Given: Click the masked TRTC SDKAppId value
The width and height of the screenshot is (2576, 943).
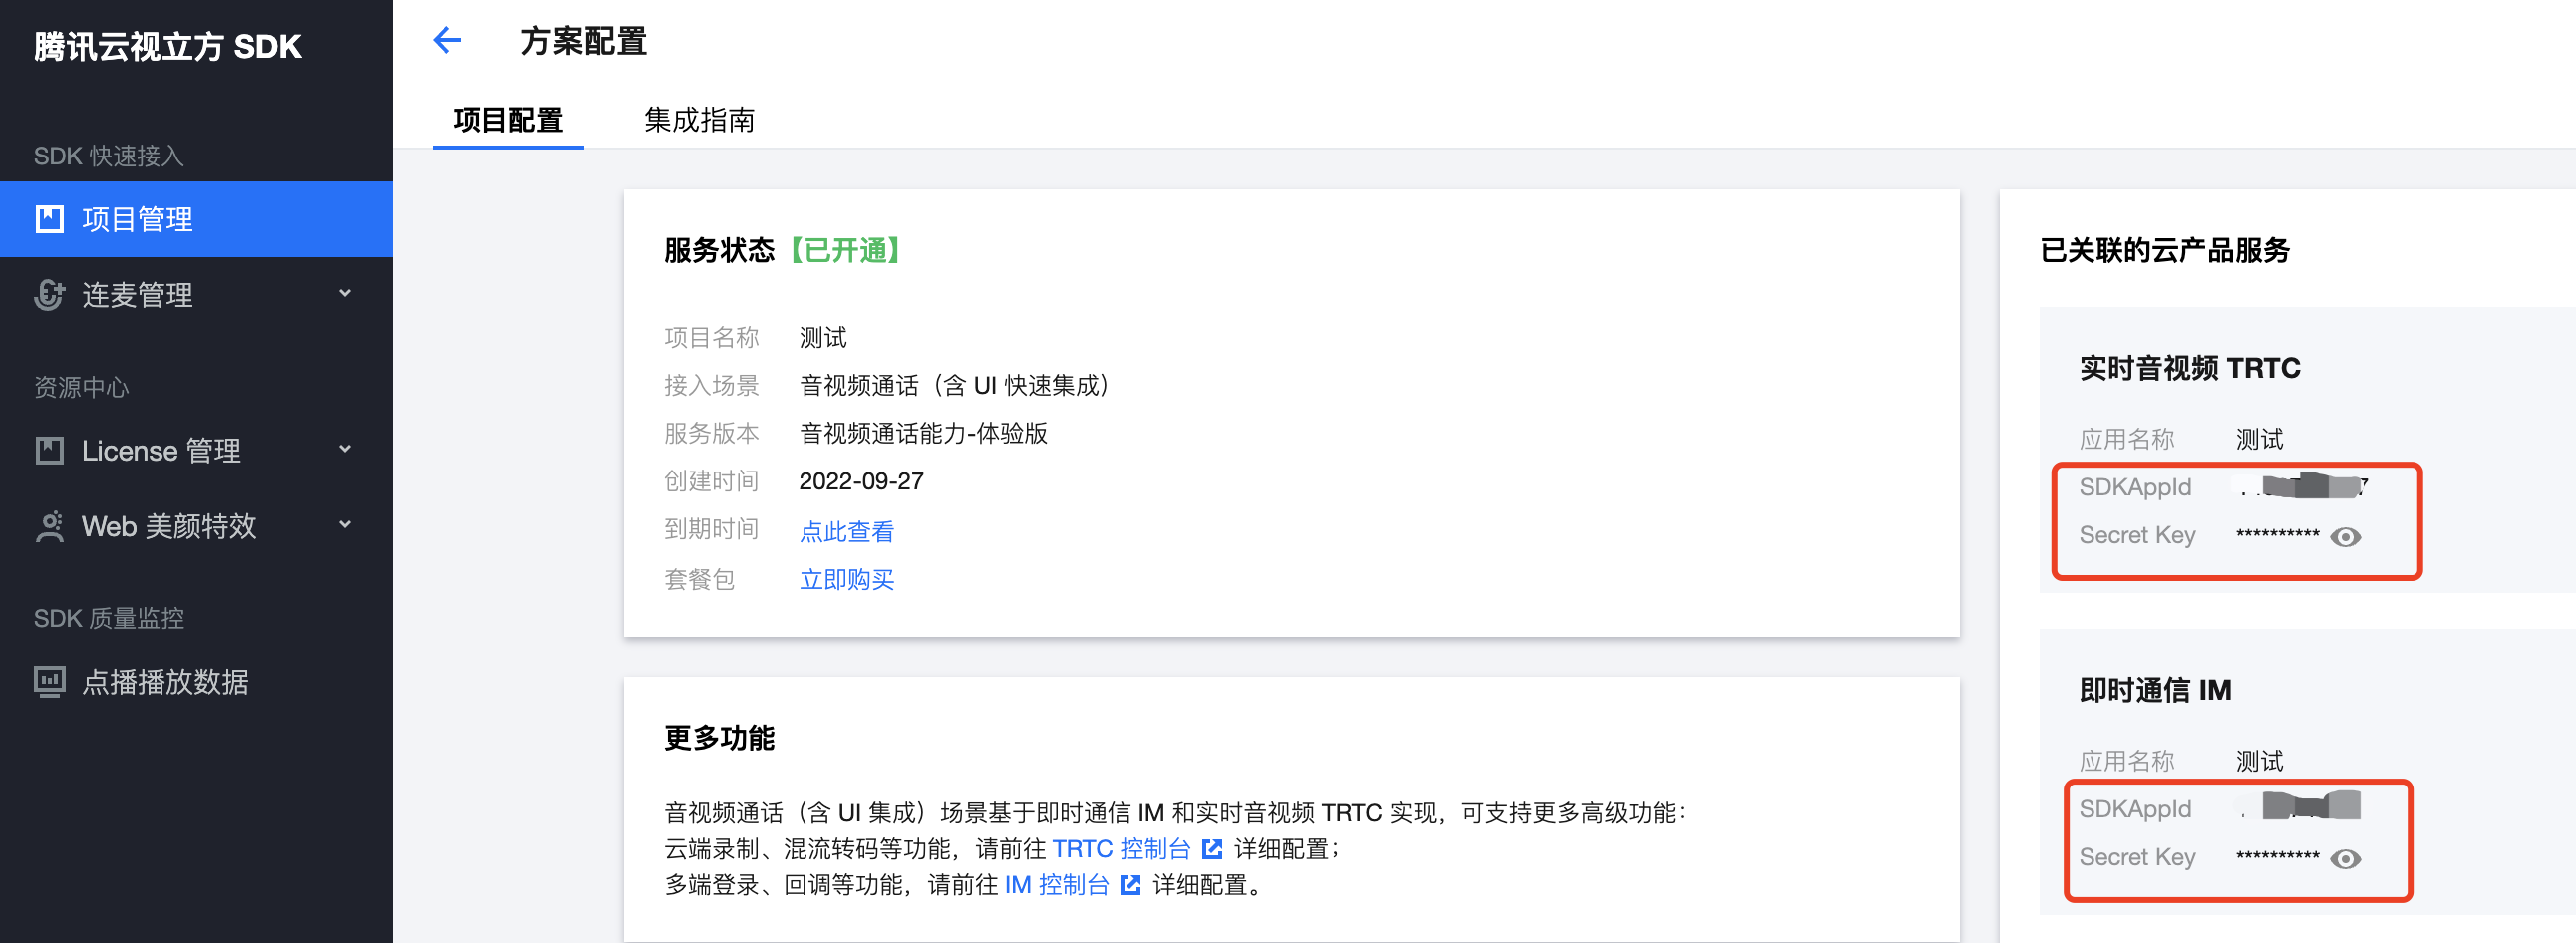Looking at the screenshot, I should point(2304,487).
